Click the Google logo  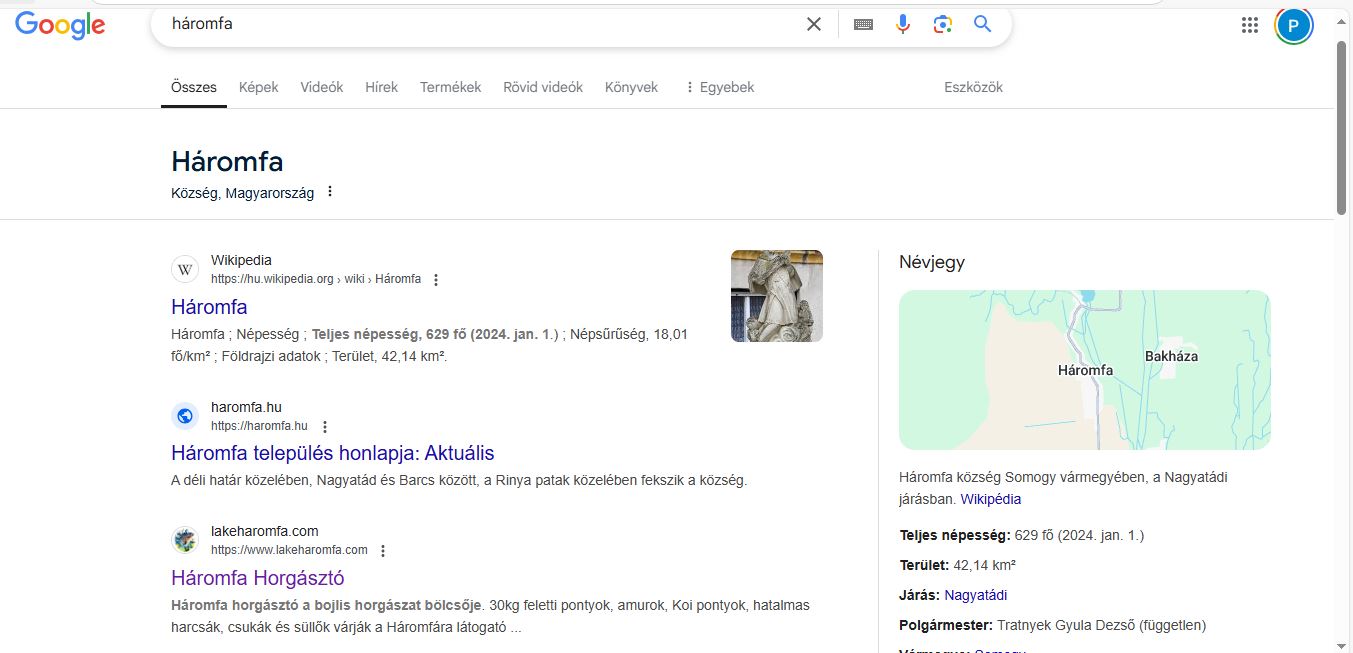pos(60,25)
